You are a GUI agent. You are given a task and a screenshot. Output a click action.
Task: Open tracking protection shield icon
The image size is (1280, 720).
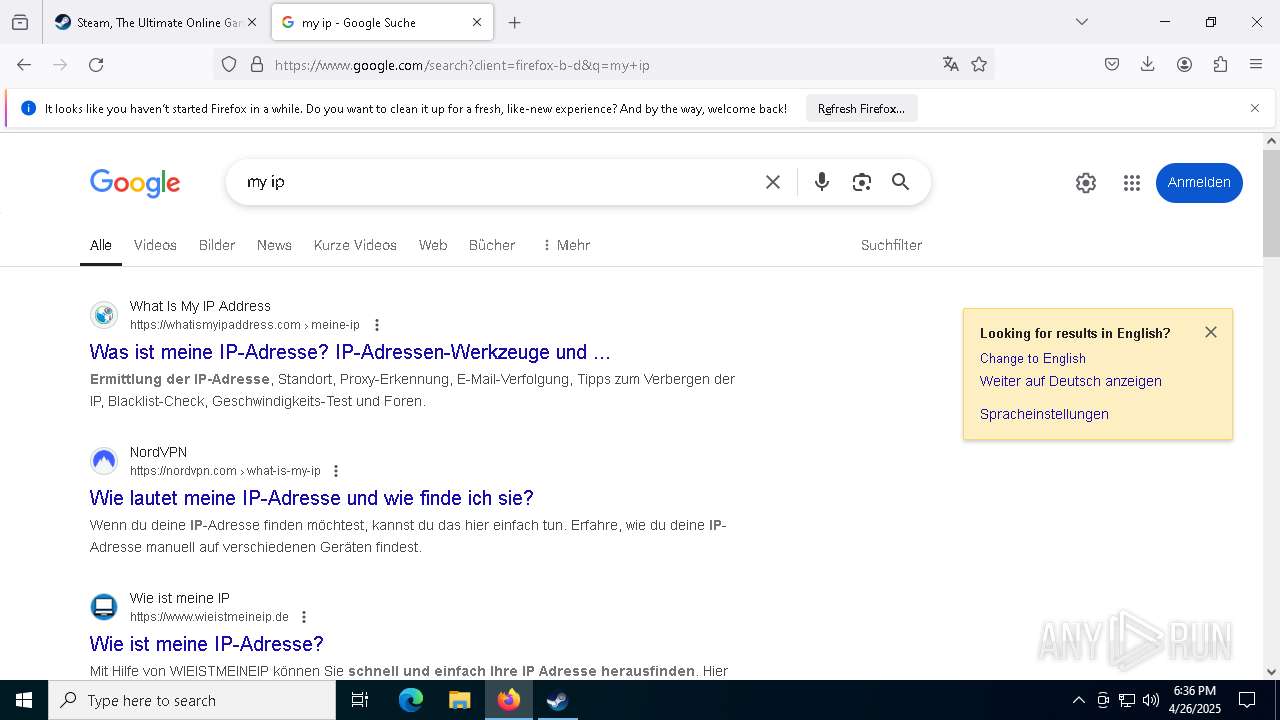229,65
